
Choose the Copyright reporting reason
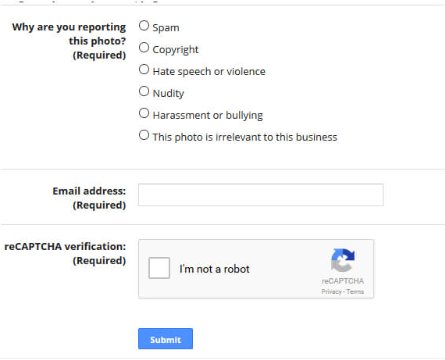(x=144, y=48)
